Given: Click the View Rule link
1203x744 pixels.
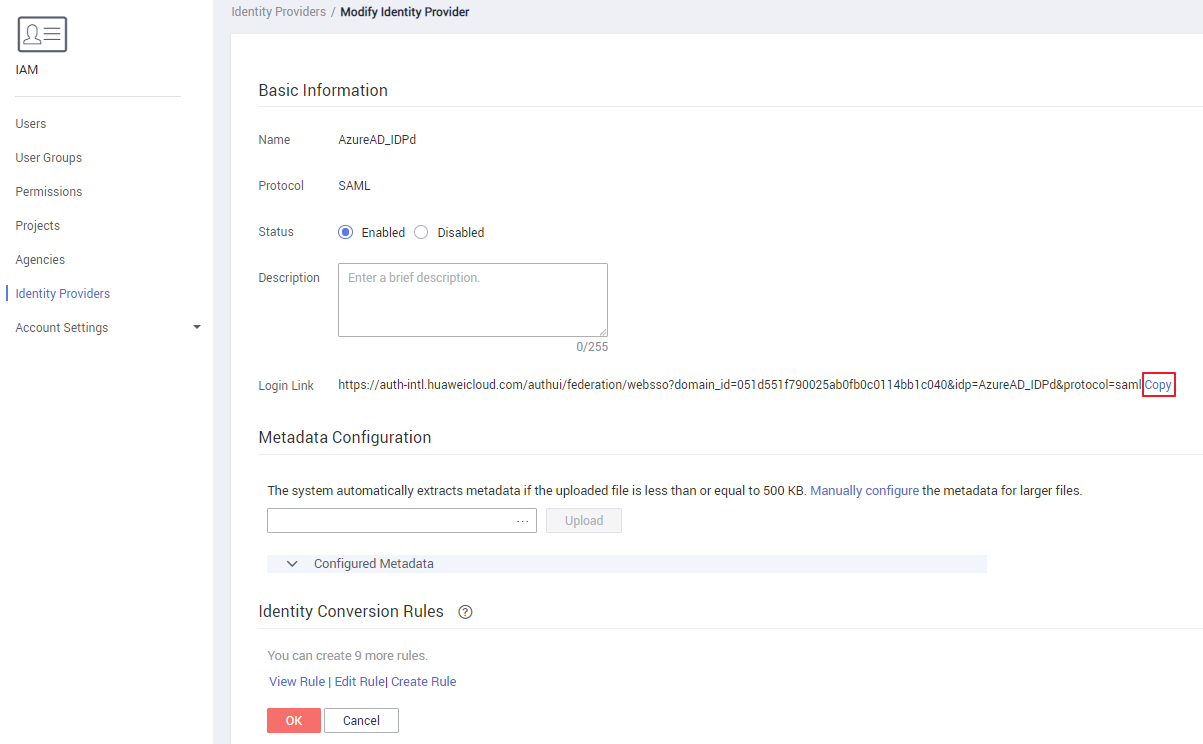Looking at the screenshot, I should pyautogui.click(x=297, y=682).
